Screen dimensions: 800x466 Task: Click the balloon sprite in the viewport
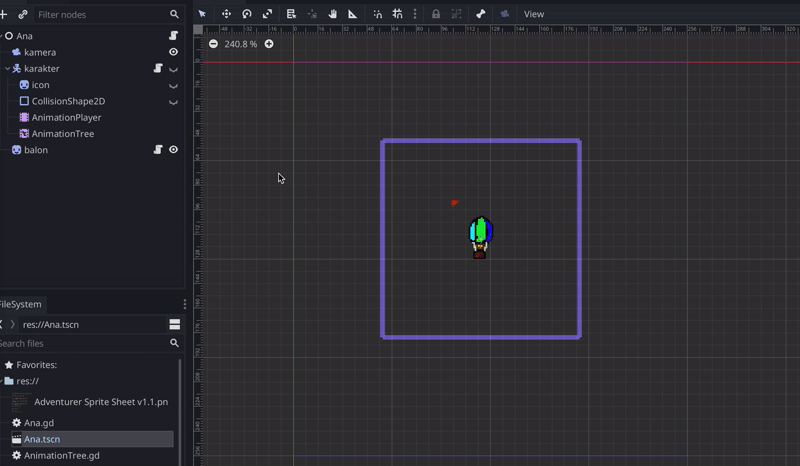[x=480, y=237]
